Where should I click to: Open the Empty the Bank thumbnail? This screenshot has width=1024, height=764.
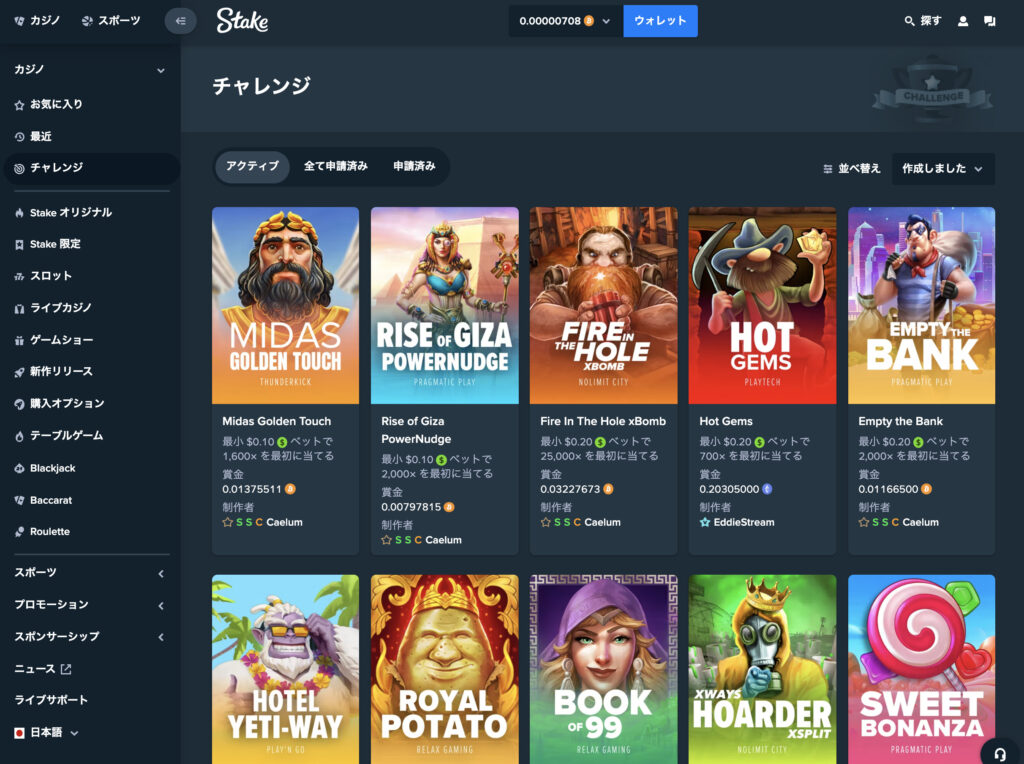(921, 306)
